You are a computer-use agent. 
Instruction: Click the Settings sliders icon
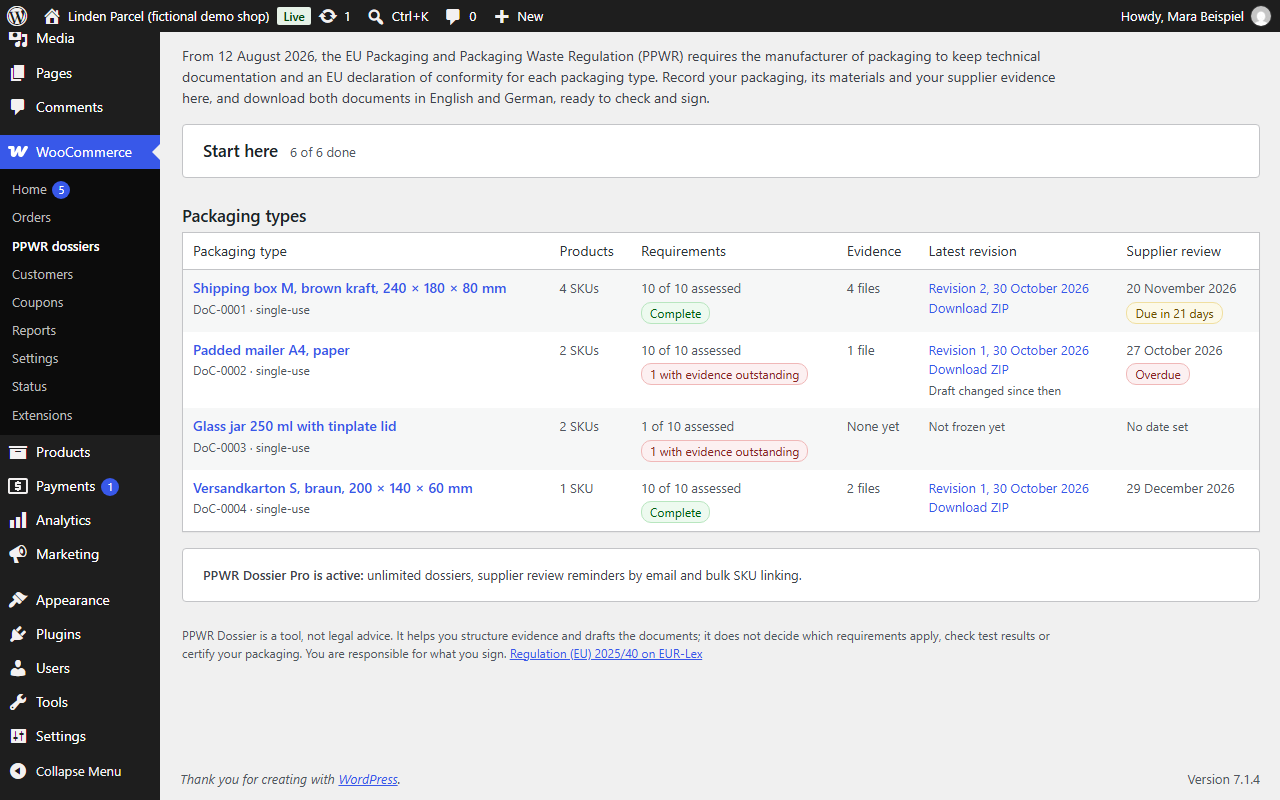click(x=18, y=736)
